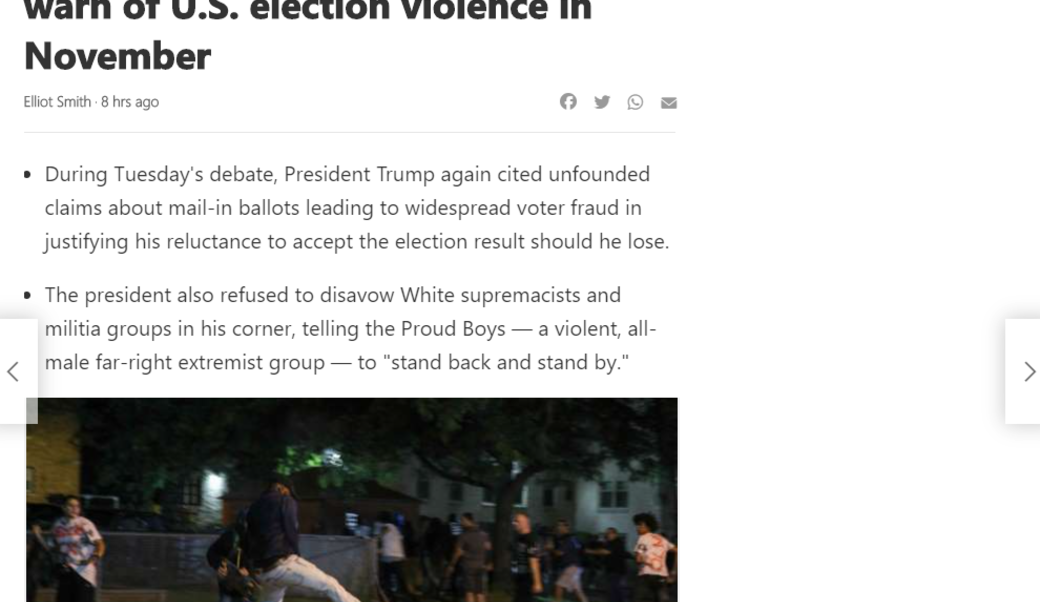Image resolution: width=1040 pixels, height=602 pixels.
Task: Click "President Trump" in the first bullet
Action: coord(359,174)
